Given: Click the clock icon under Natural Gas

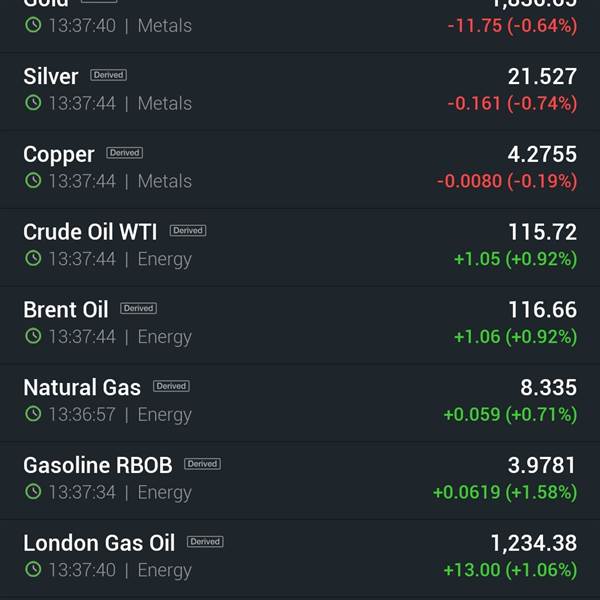Looking at the screenshot, I should point(33,414).
